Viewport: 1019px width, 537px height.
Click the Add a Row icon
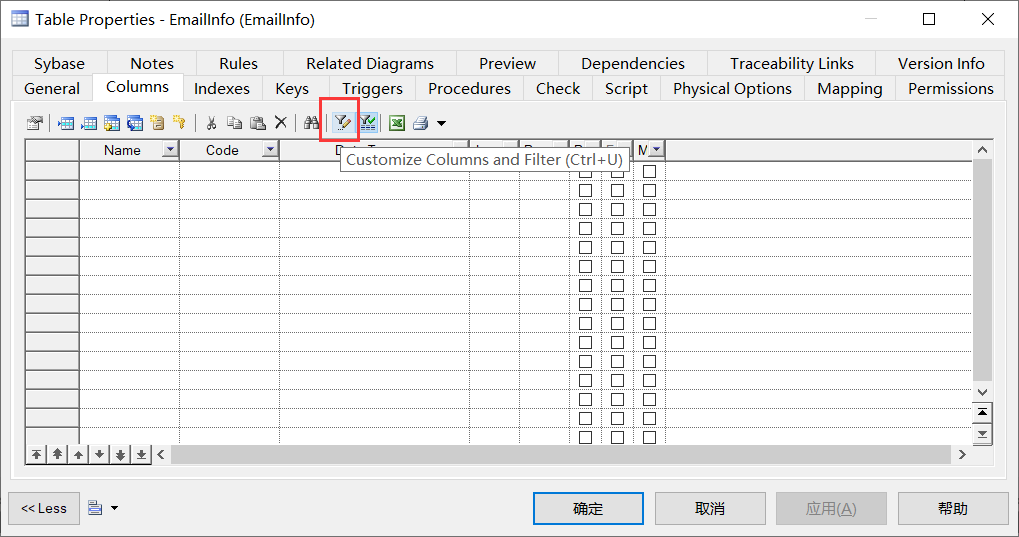(x=88, y=122)
